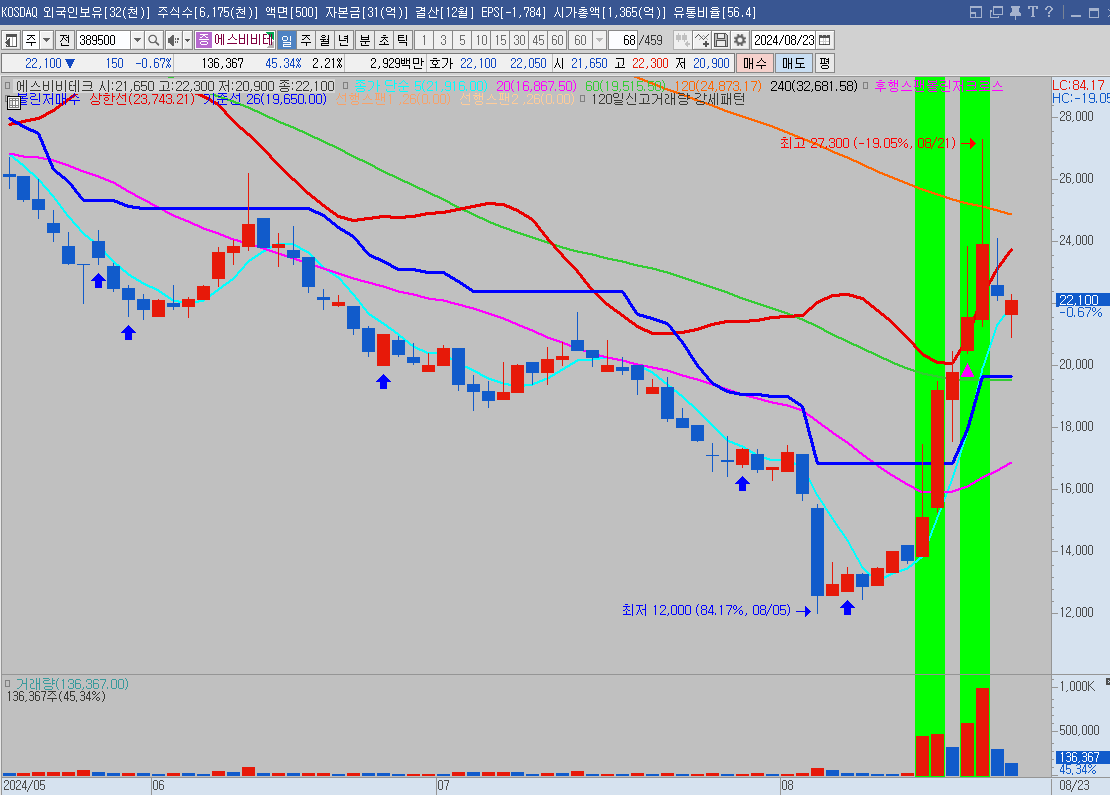Open help question mark icon
The height and width of the screenshot is (795, 1110).
point(1049,11)
